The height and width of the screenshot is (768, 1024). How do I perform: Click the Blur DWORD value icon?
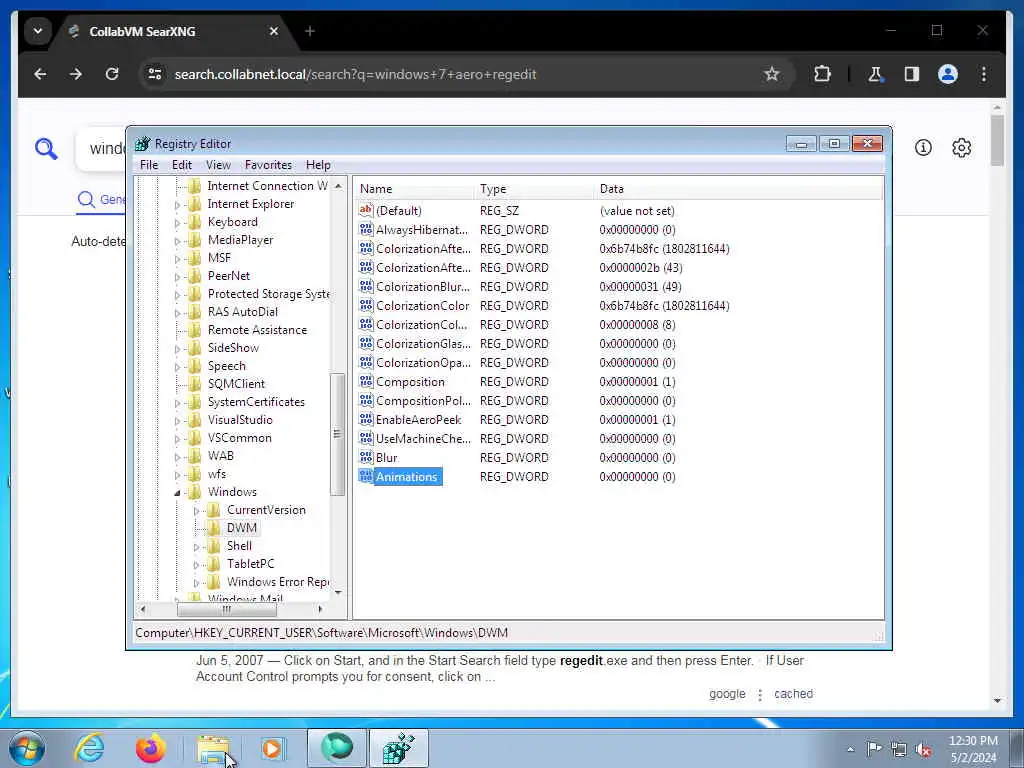tap(366, 456)
